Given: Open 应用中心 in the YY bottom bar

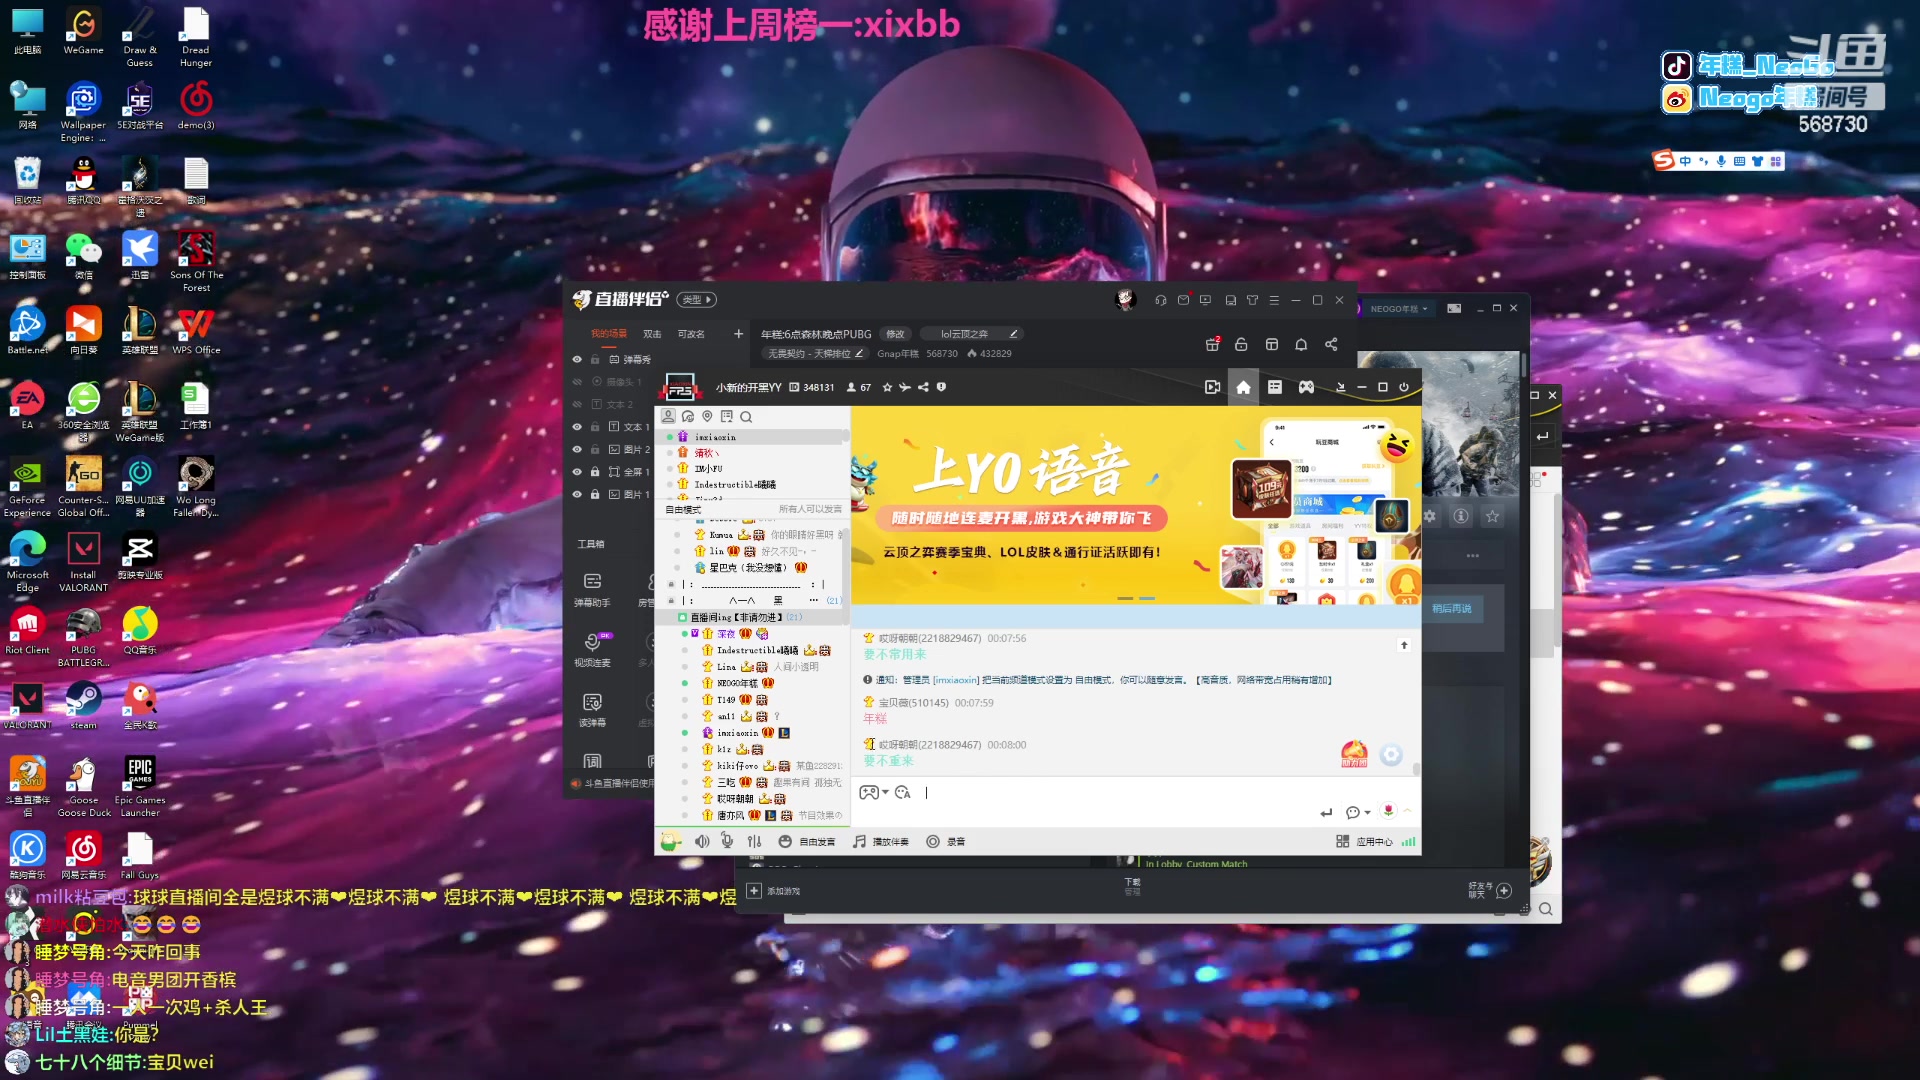Looking at the screenshot, I should click(x=1364, y=842).
